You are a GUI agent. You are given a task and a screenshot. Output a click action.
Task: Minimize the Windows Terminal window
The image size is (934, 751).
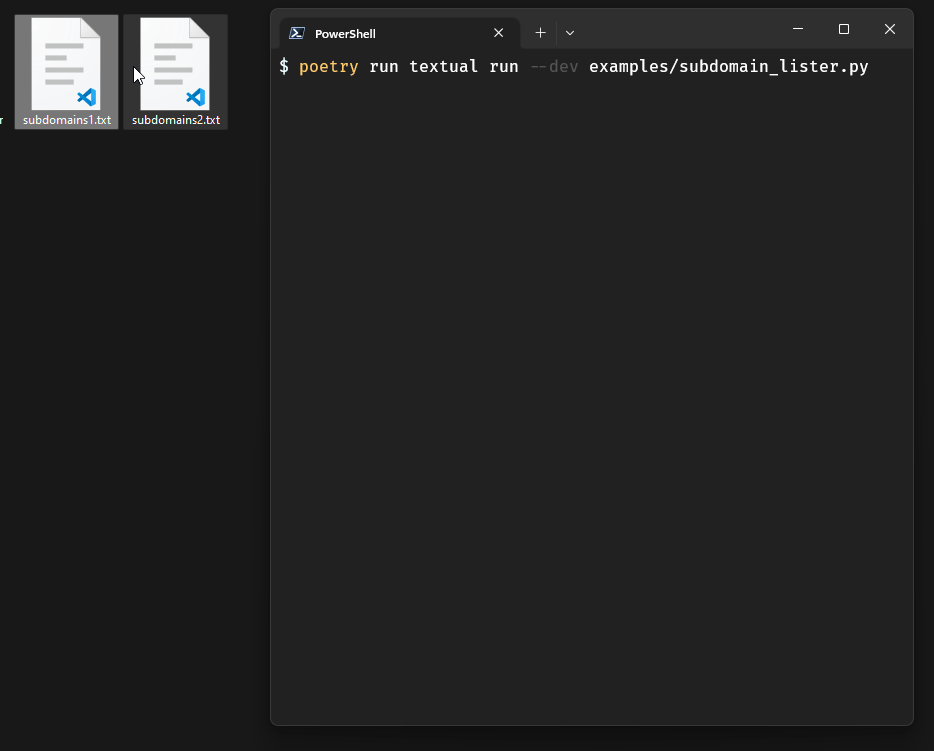tap(797, 29)
